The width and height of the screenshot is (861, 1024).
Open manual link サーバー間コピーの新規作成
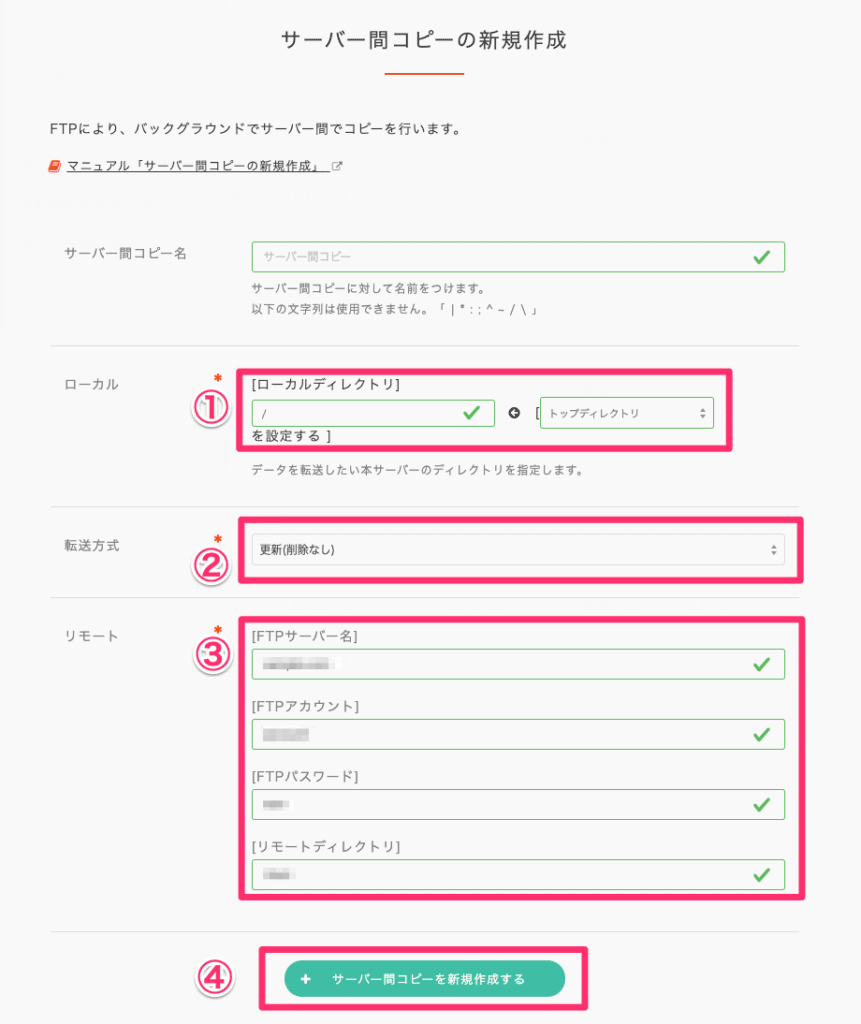(x=197, y=166)
